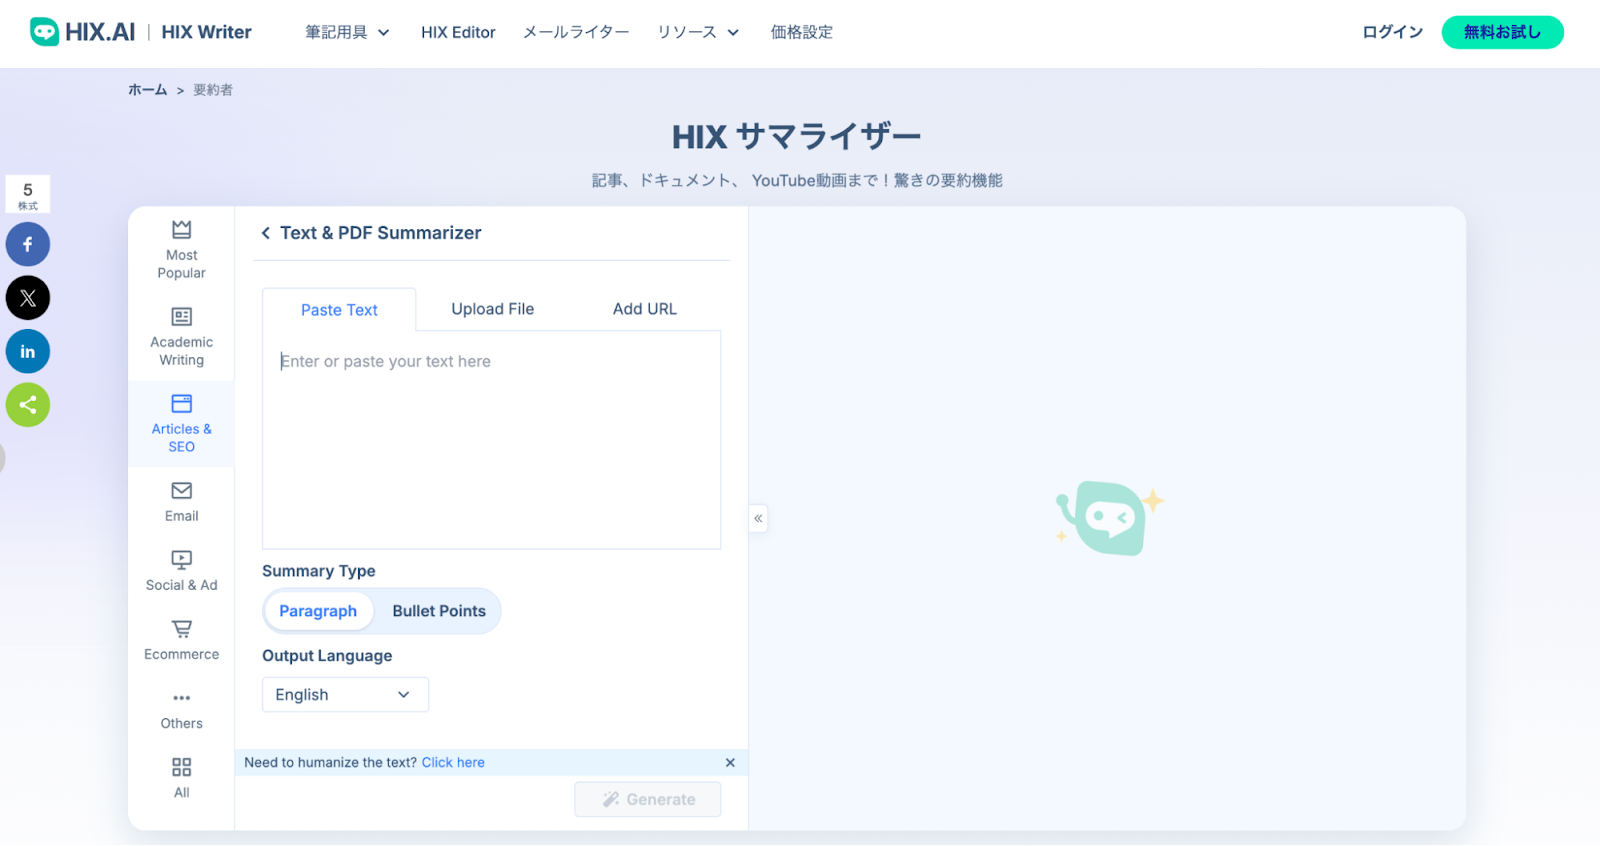Switch summary type to Bullet Points
Screen dimensions: 1600x846
439,611
